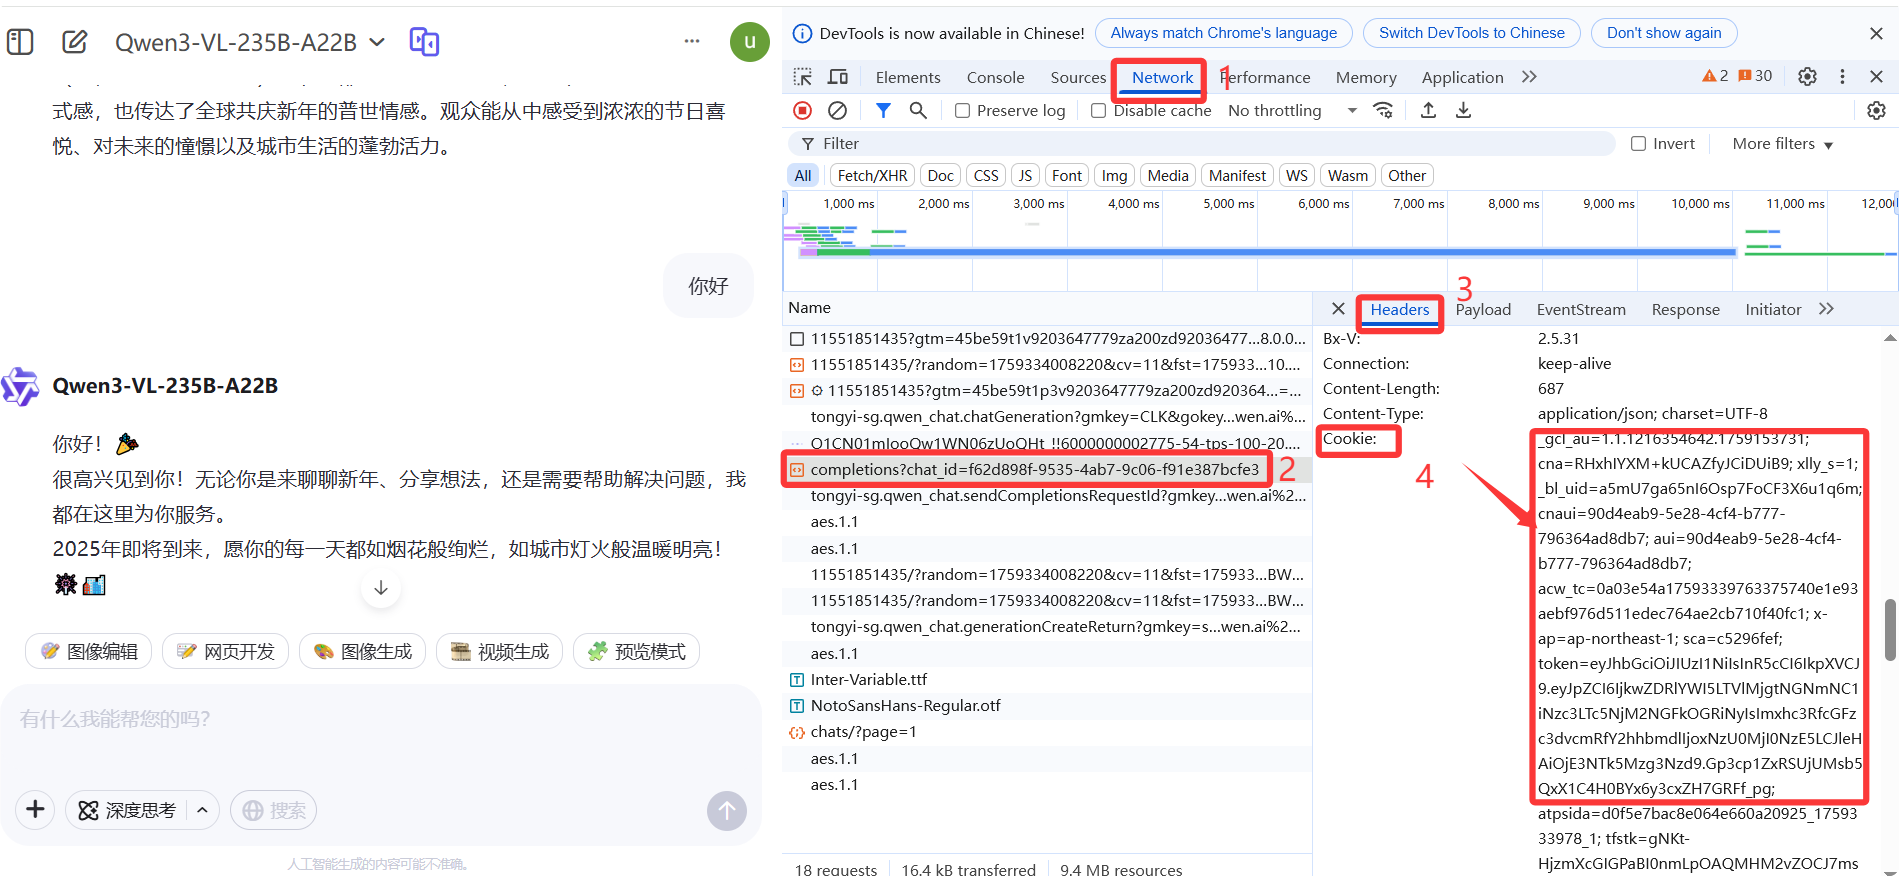Screen dimensions: 1899x876
Task: Open search in the Network panel
Action: coord(918,111)
